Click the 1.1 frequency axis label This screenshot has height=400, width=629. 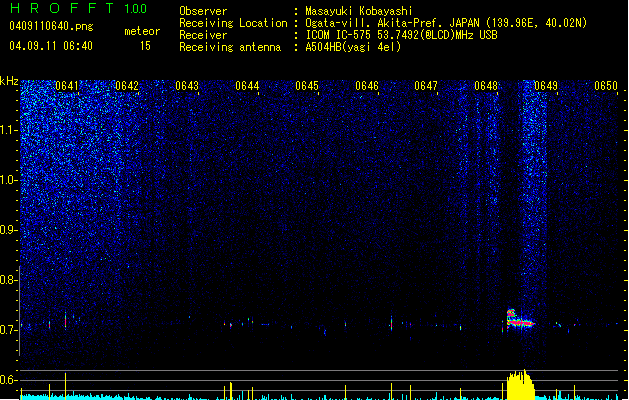8,130
